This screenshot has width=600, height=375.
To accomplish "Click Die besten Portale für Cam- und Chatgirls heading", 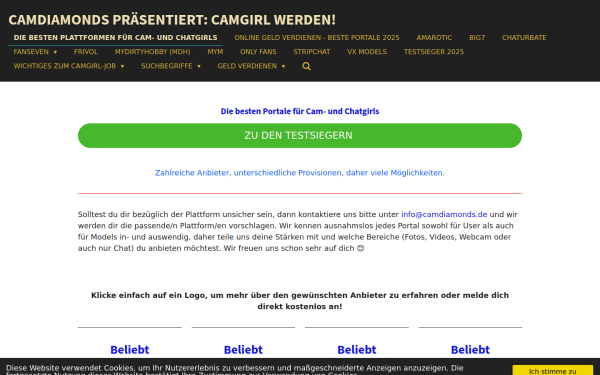I will (300, 111).
